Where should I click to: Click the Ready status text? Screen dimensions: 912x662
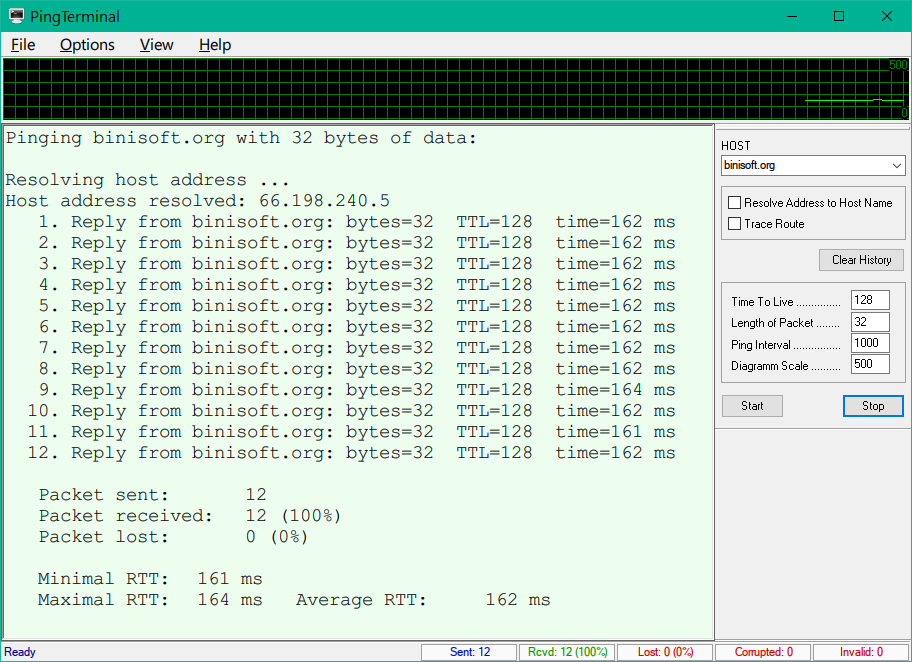(20, 652)
